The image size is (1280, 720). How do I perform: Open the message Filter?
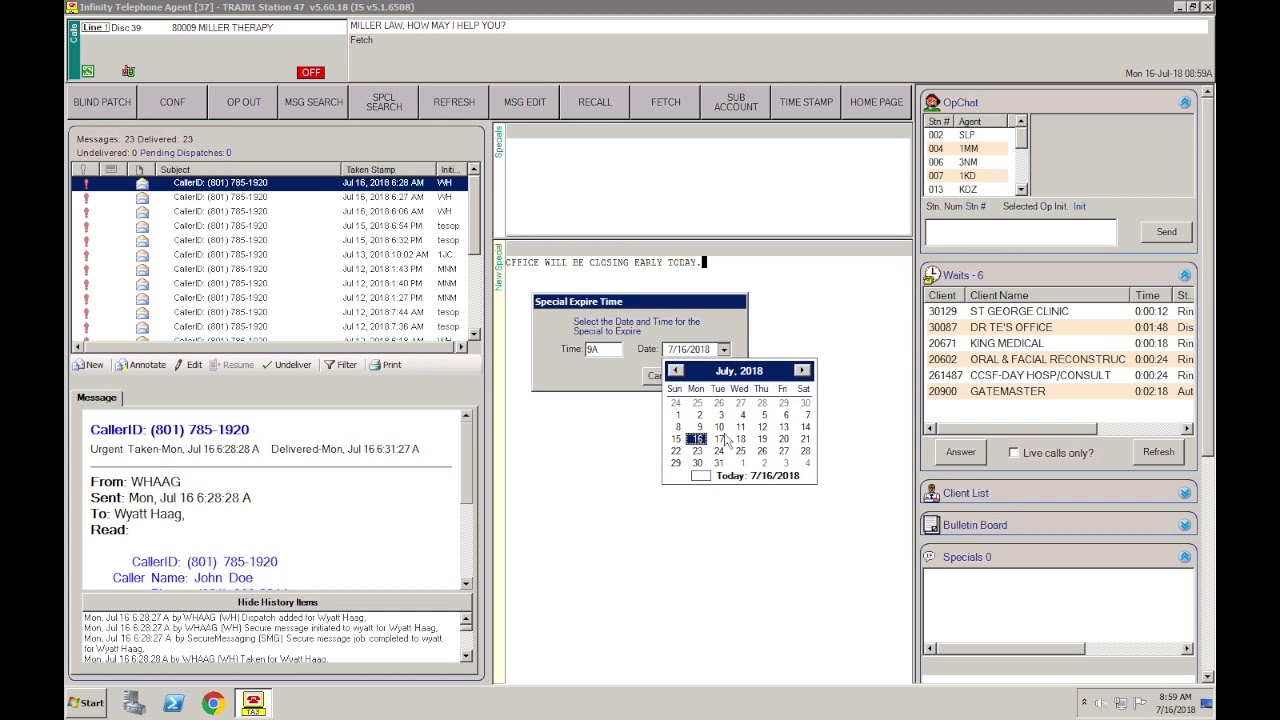341,365
